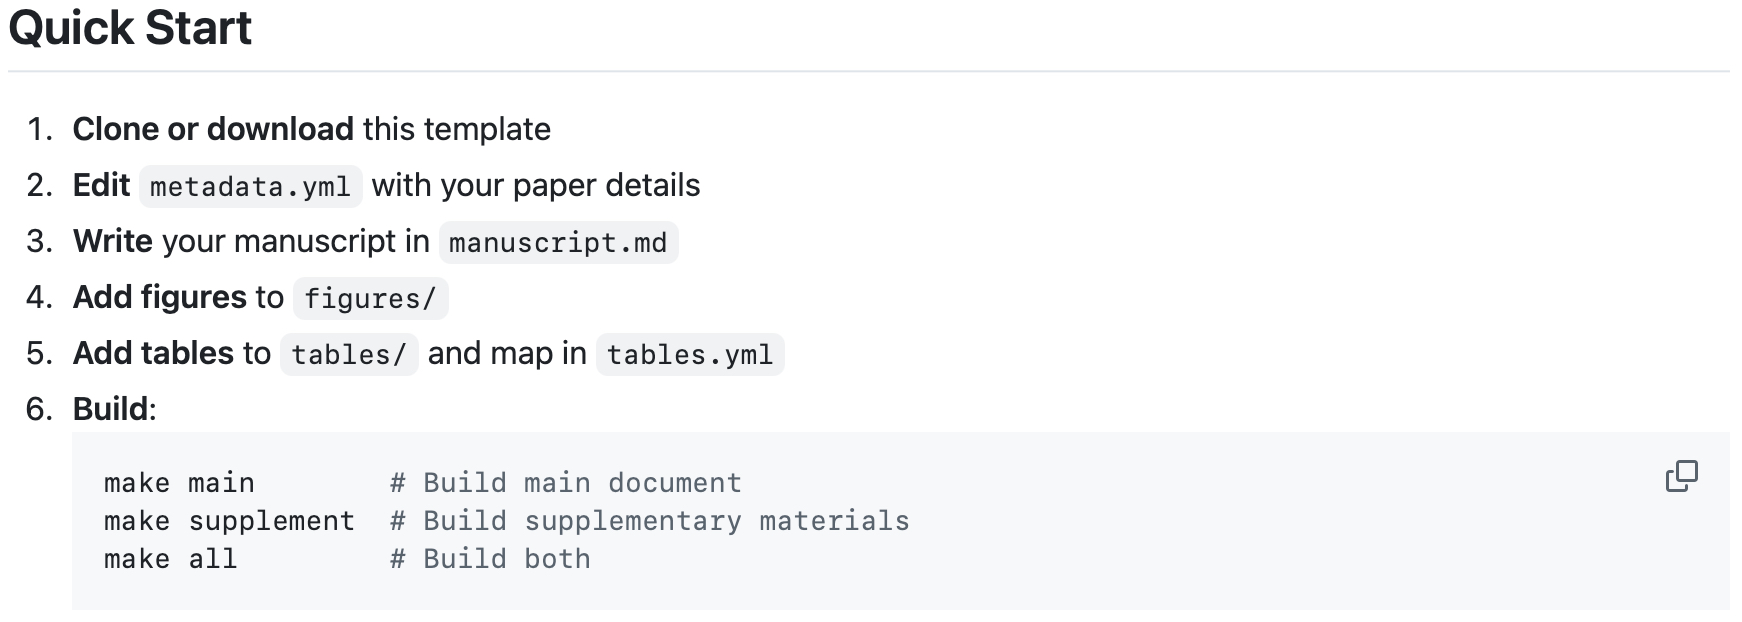1742x622 pixels.
Task: Click the bold 'Build' list item
Action: click(x=112, y=409)
